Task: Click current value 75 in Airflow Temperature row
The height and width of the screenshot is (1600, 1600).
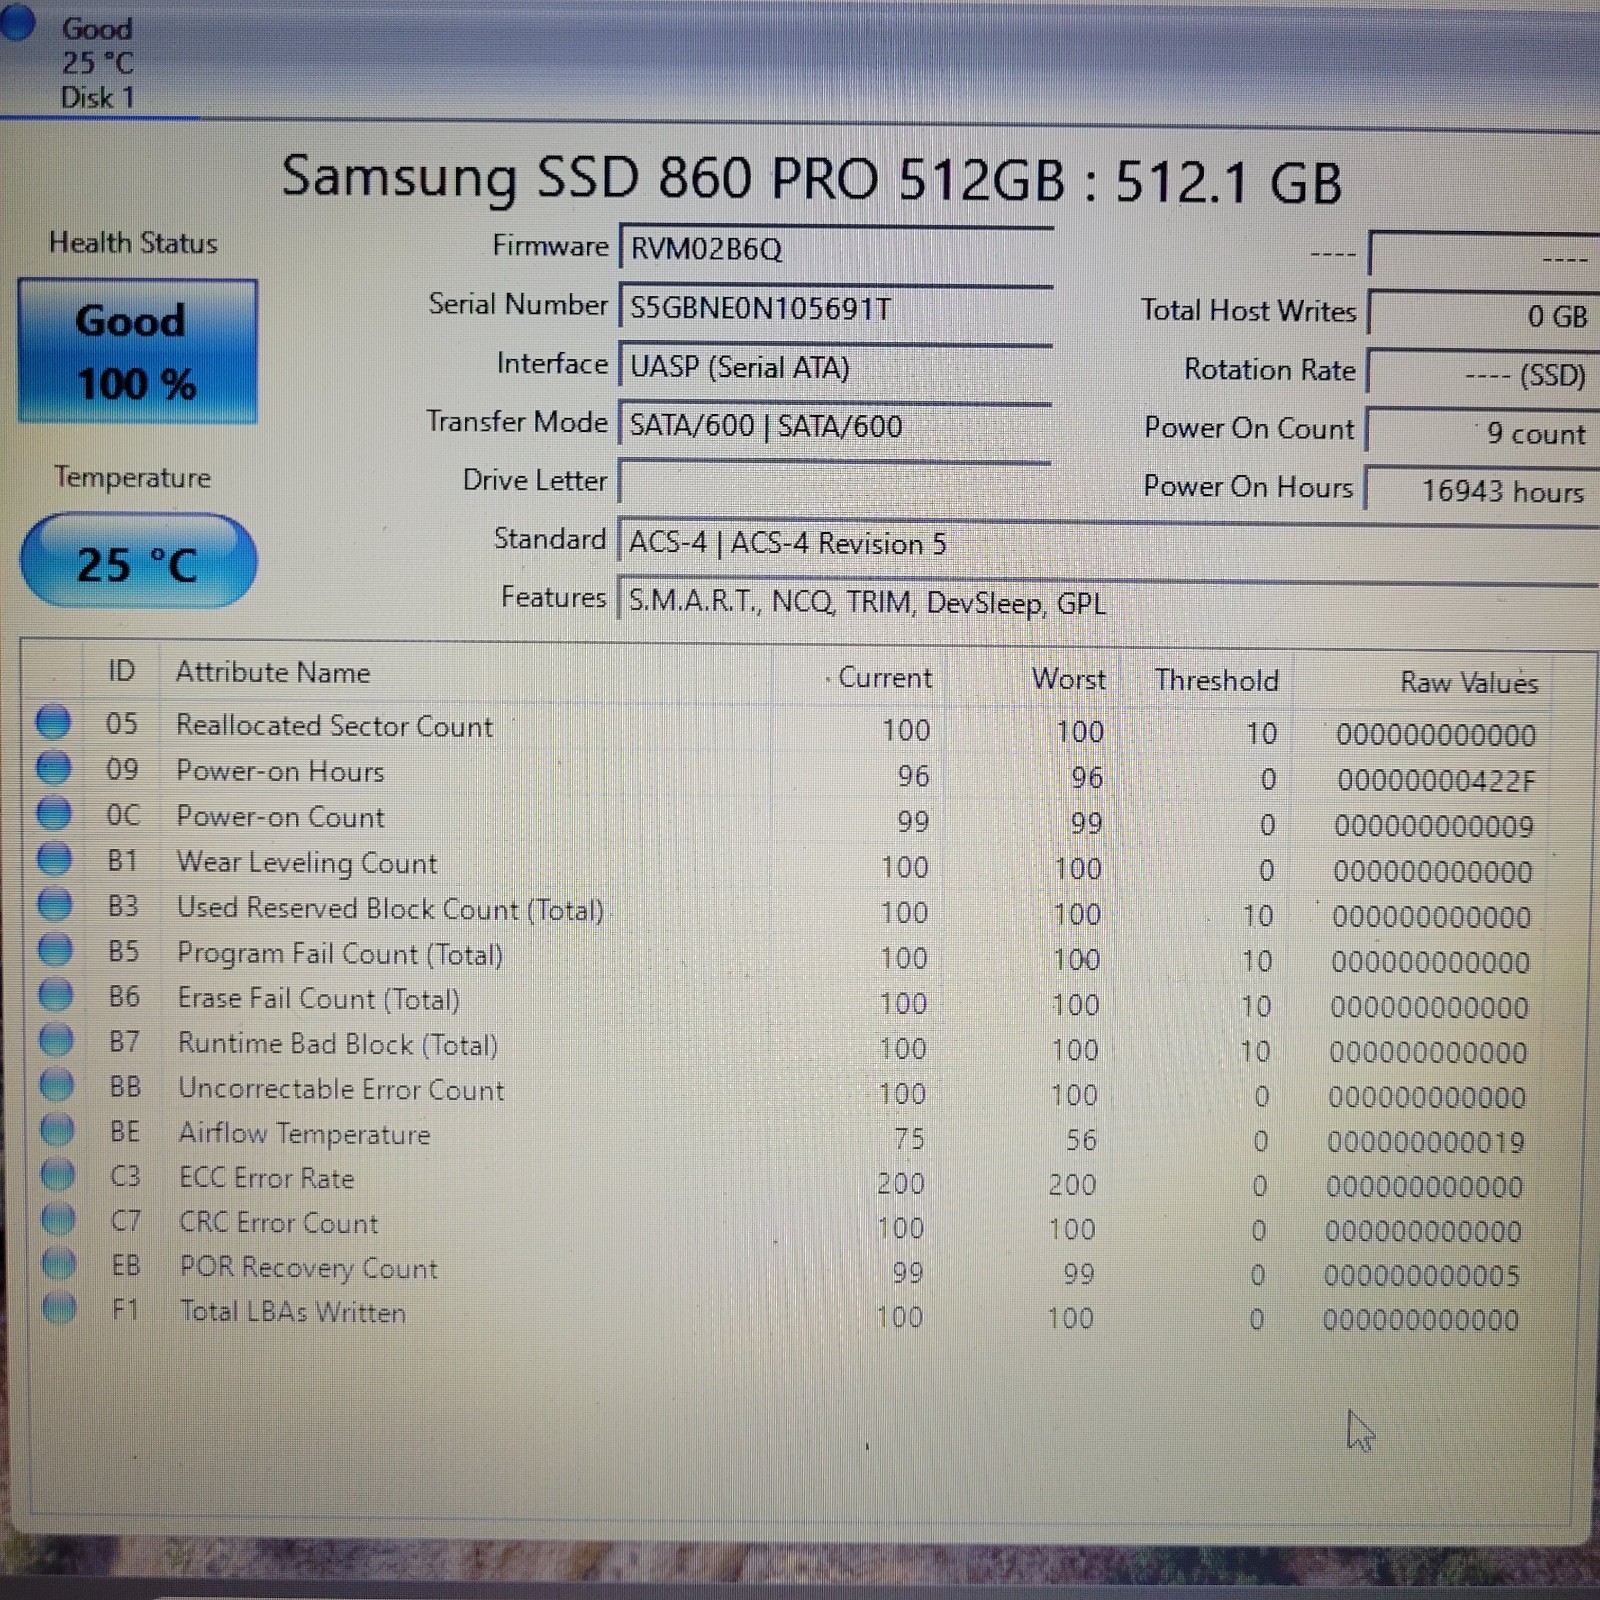Action: click(x=910, y=1138)
